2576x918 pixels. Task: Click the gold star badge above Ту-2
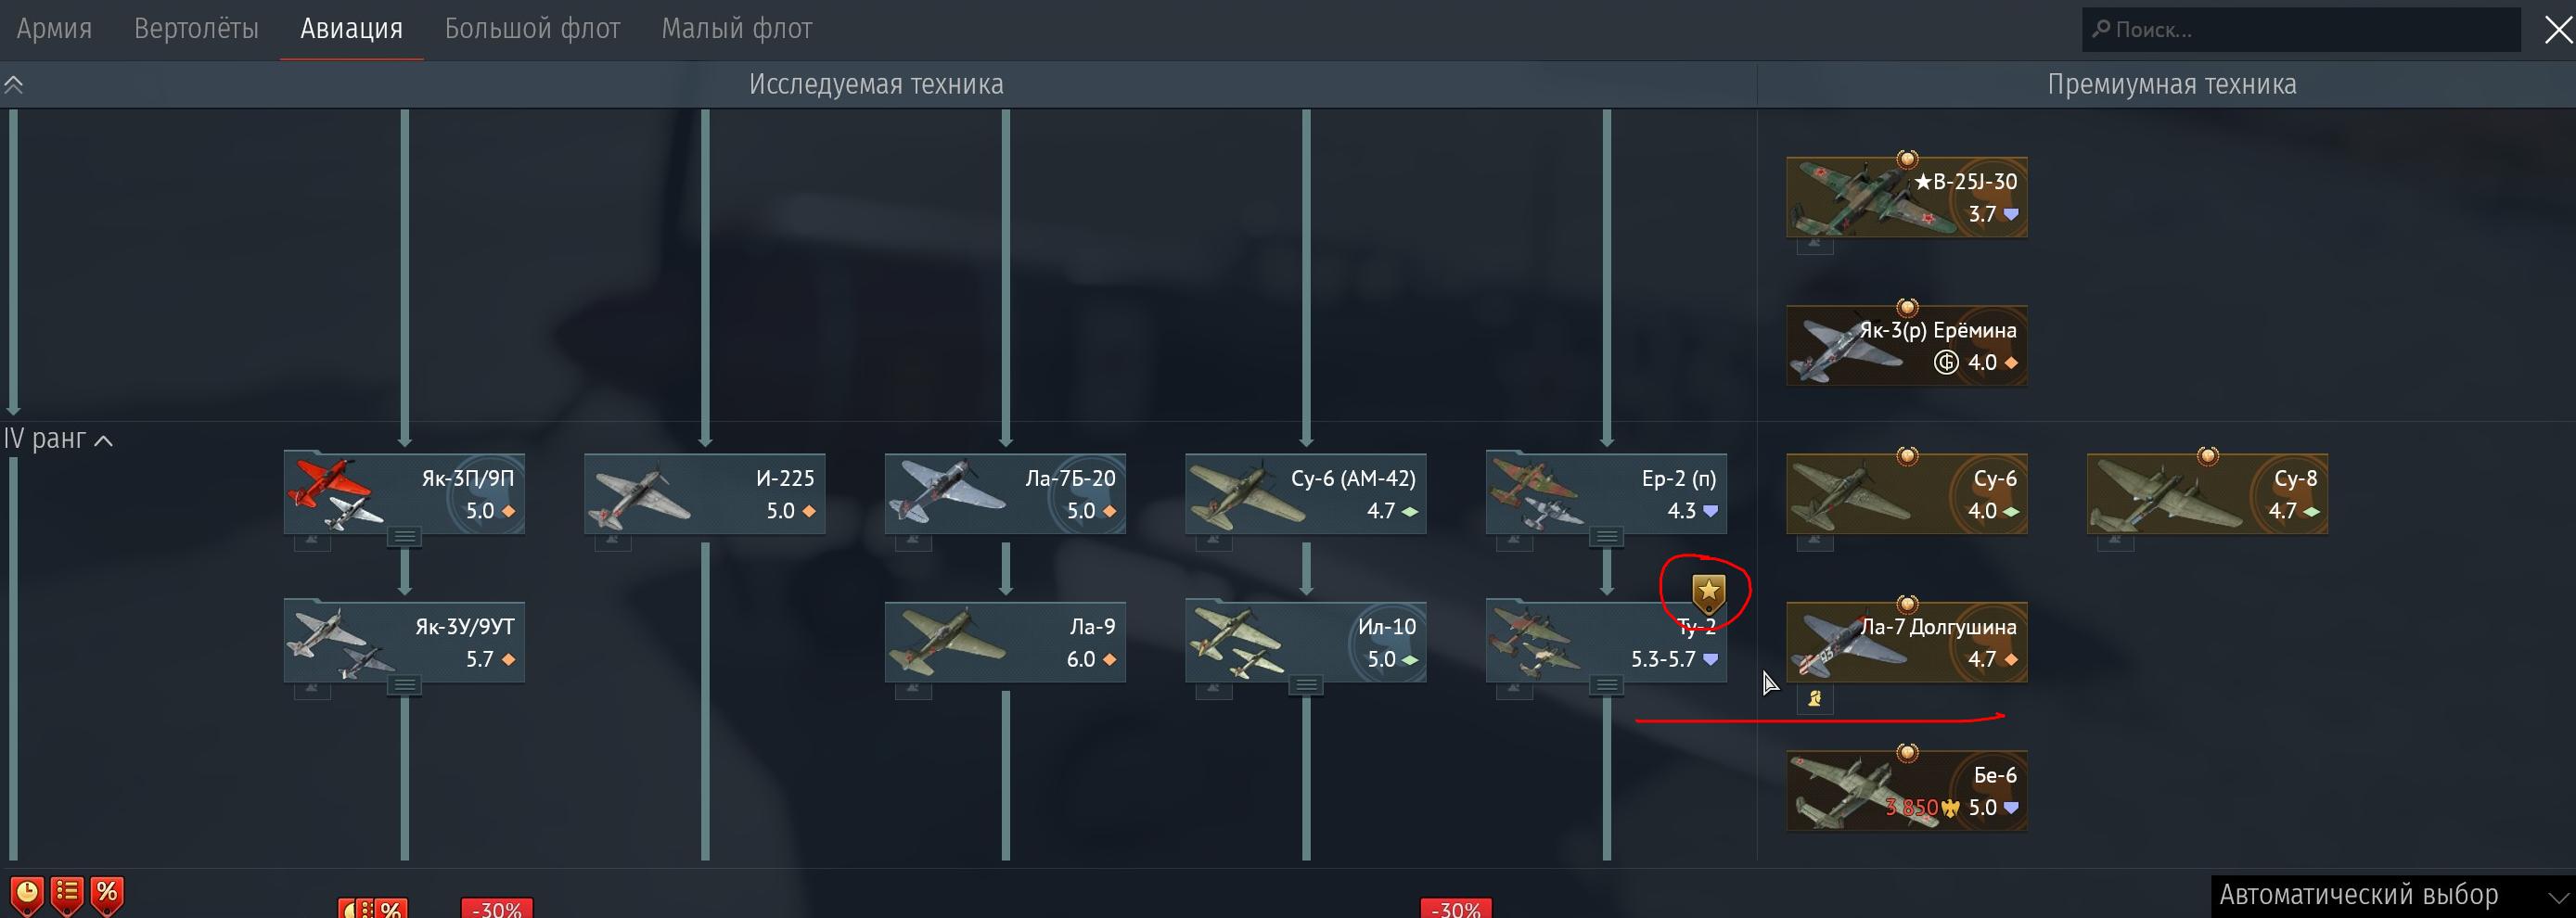tap(1708, 594)
